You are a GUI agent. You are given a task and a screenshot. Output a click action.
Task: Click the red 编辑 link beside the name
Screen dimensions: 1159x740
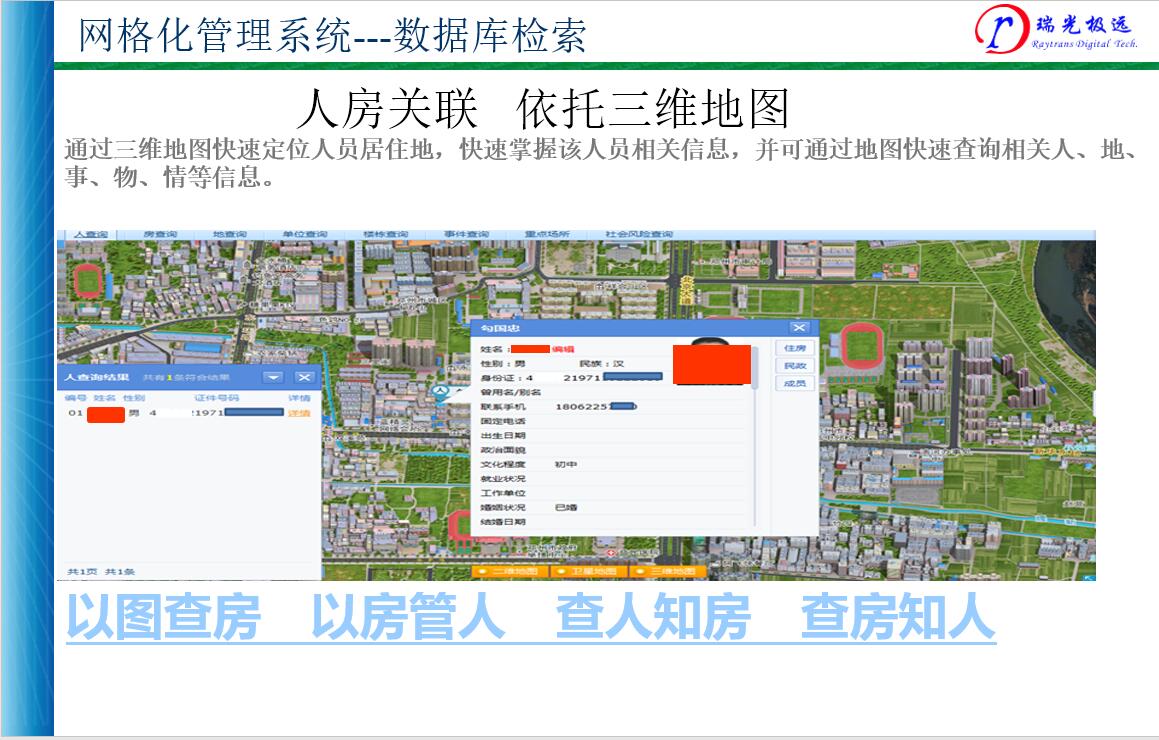pyautogui.click(x=563, y=349)
